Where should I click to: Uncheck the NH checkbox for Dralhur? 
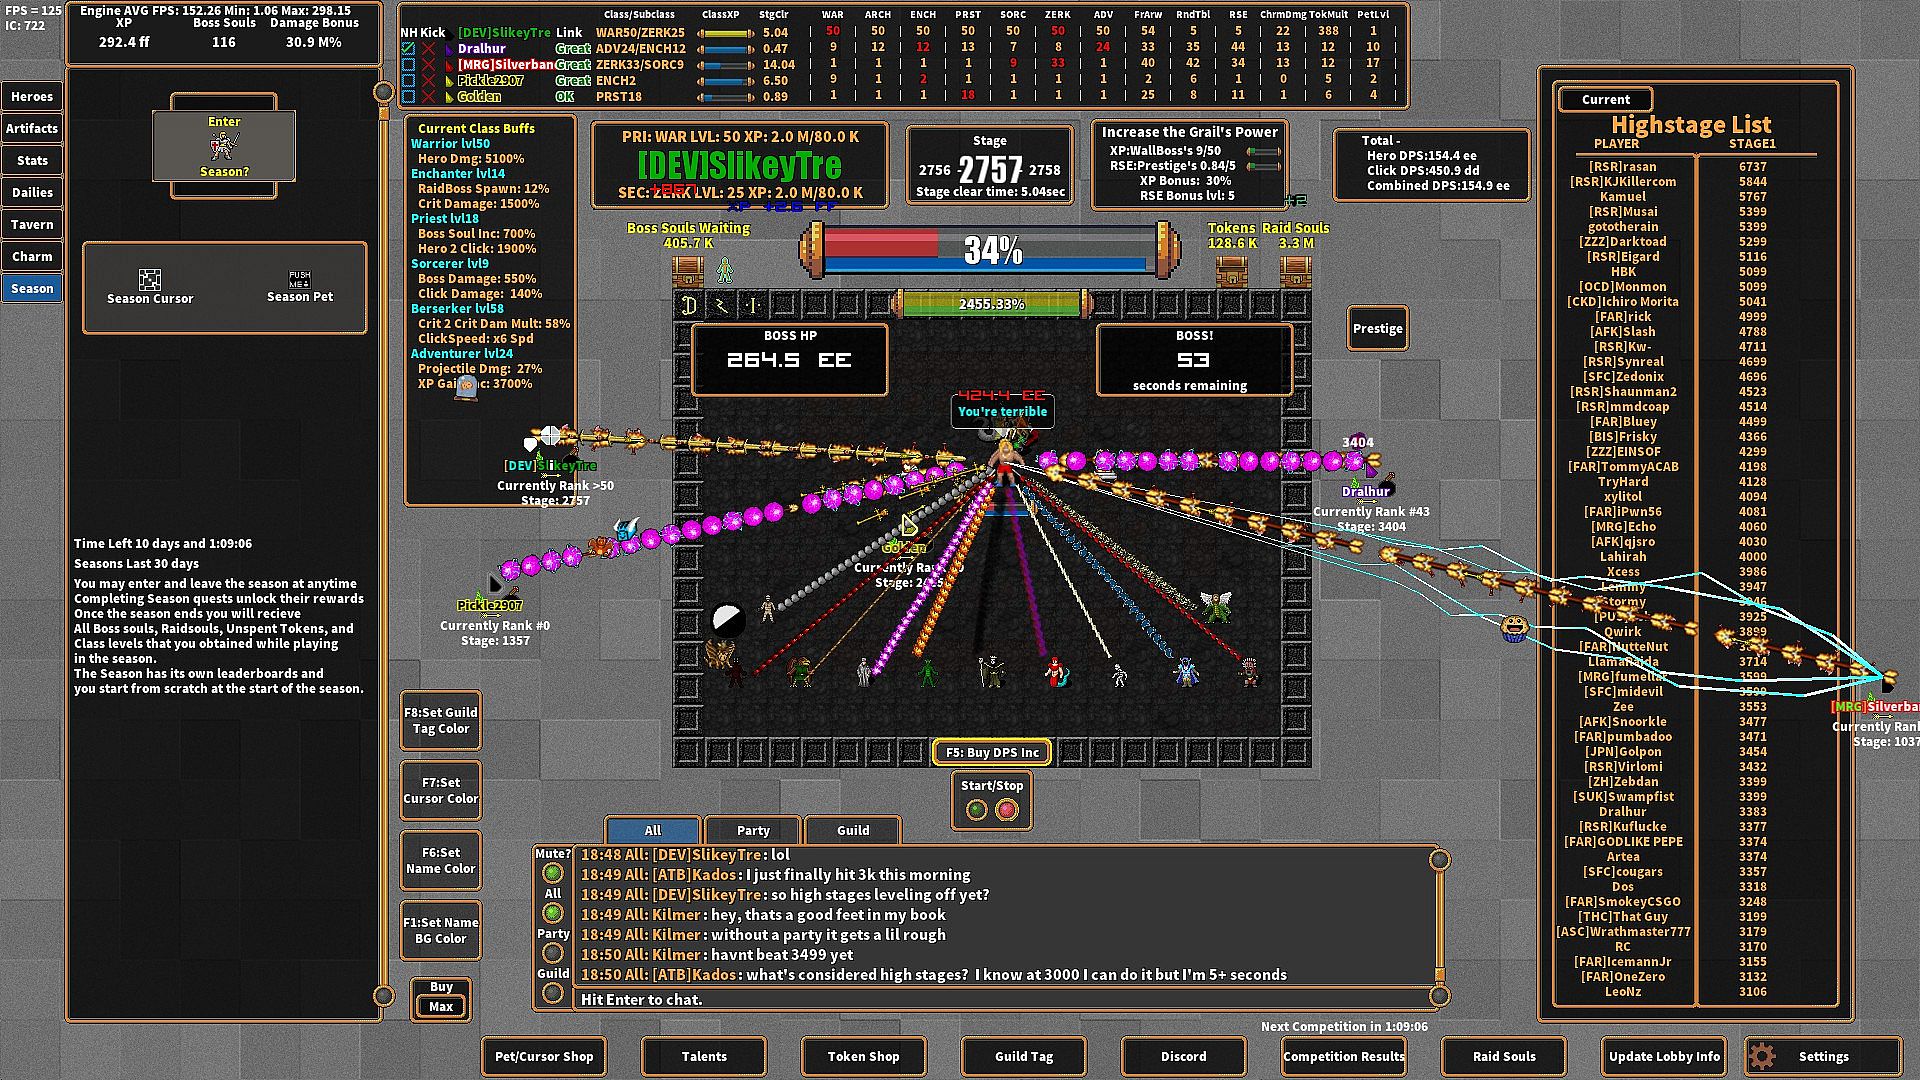(x=408, y=48)
